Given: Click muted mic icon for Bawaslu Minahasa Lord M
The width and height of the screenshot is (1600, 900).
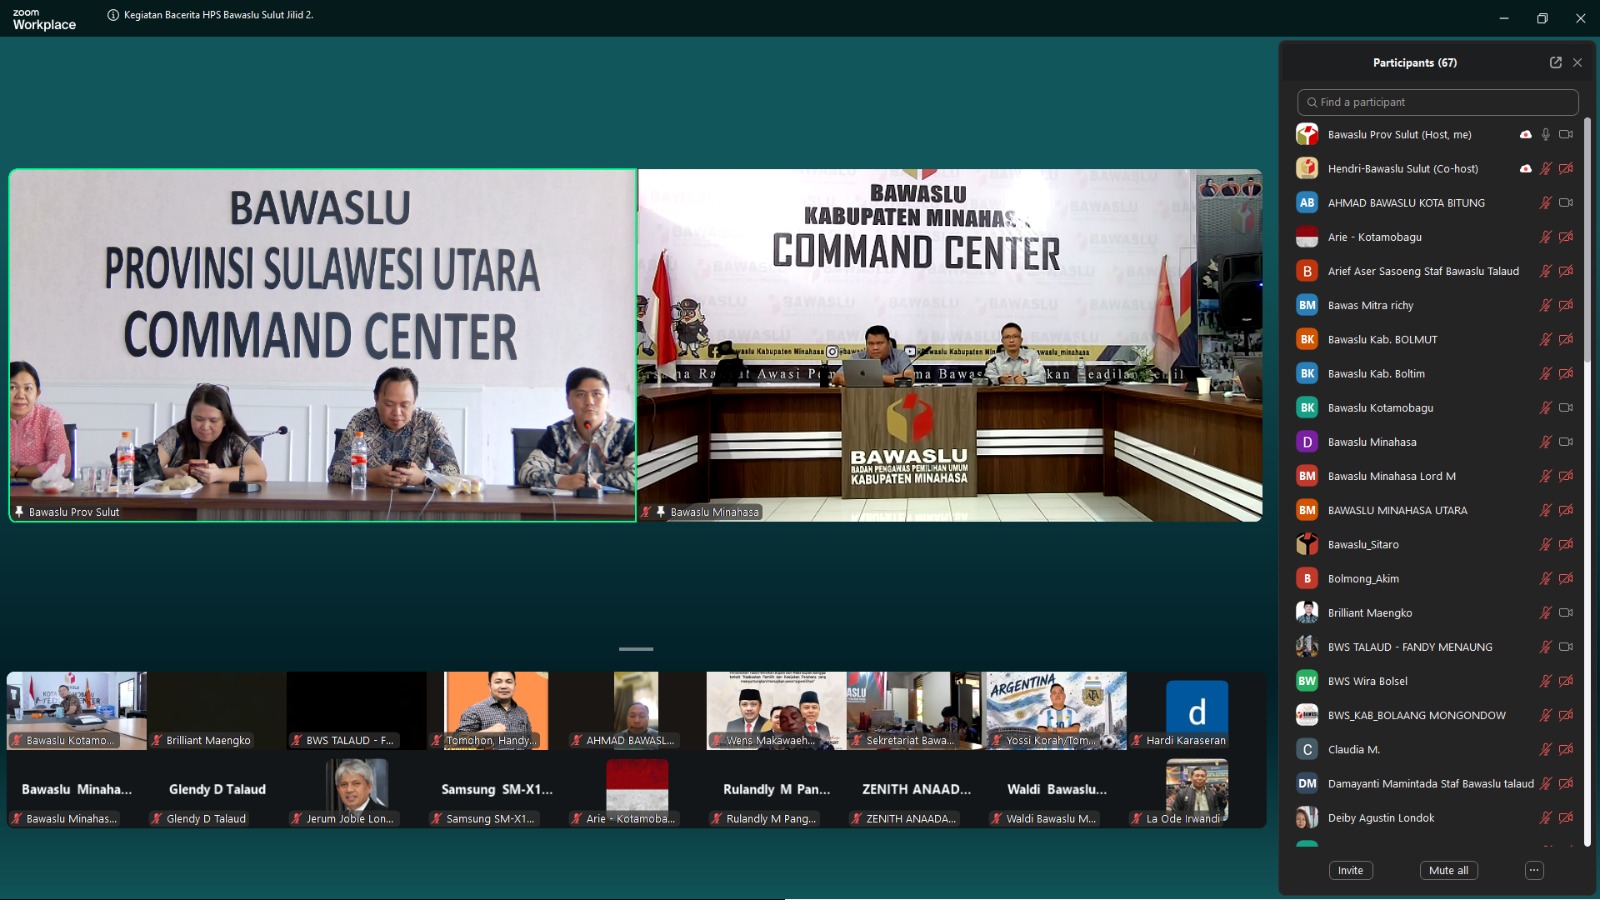Looking at the screenshot, I should pos(1546,476).
